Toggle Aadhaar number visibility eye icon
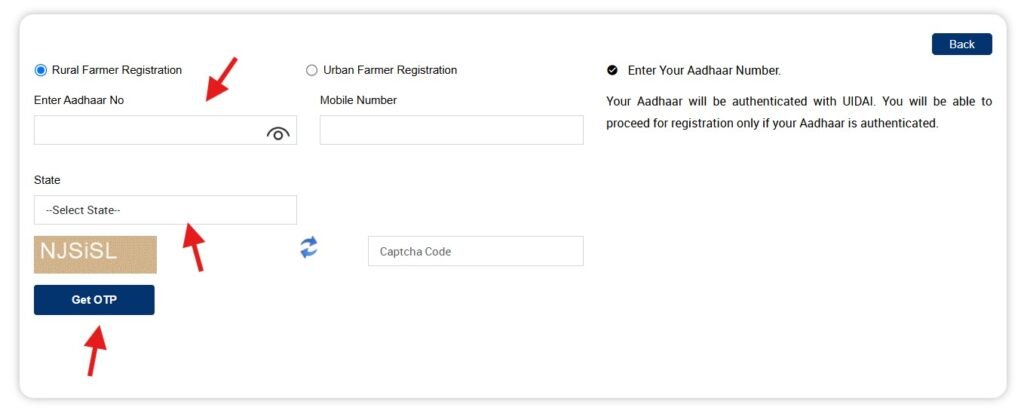The image size is (1024, 410). coord(278,133)
